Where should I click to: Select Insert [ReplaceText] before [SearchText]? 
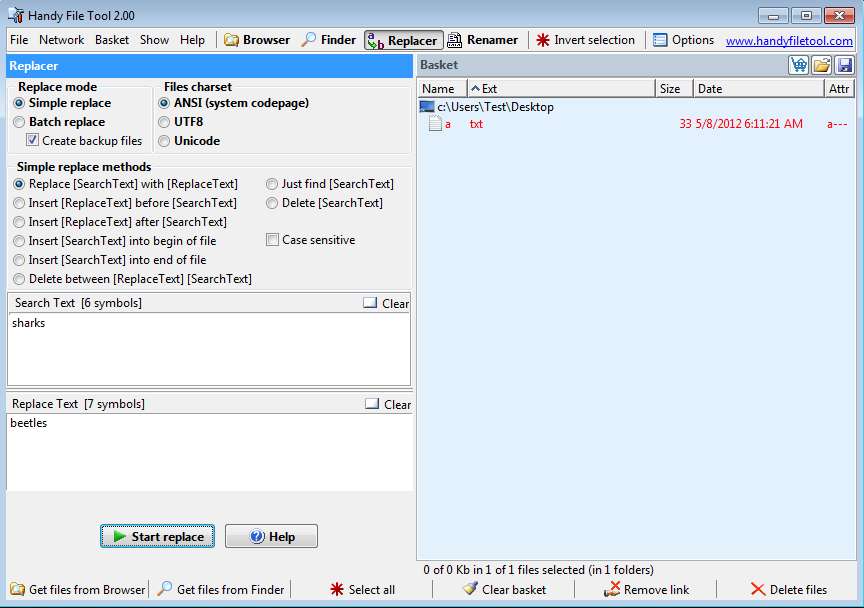pos(125,203)
